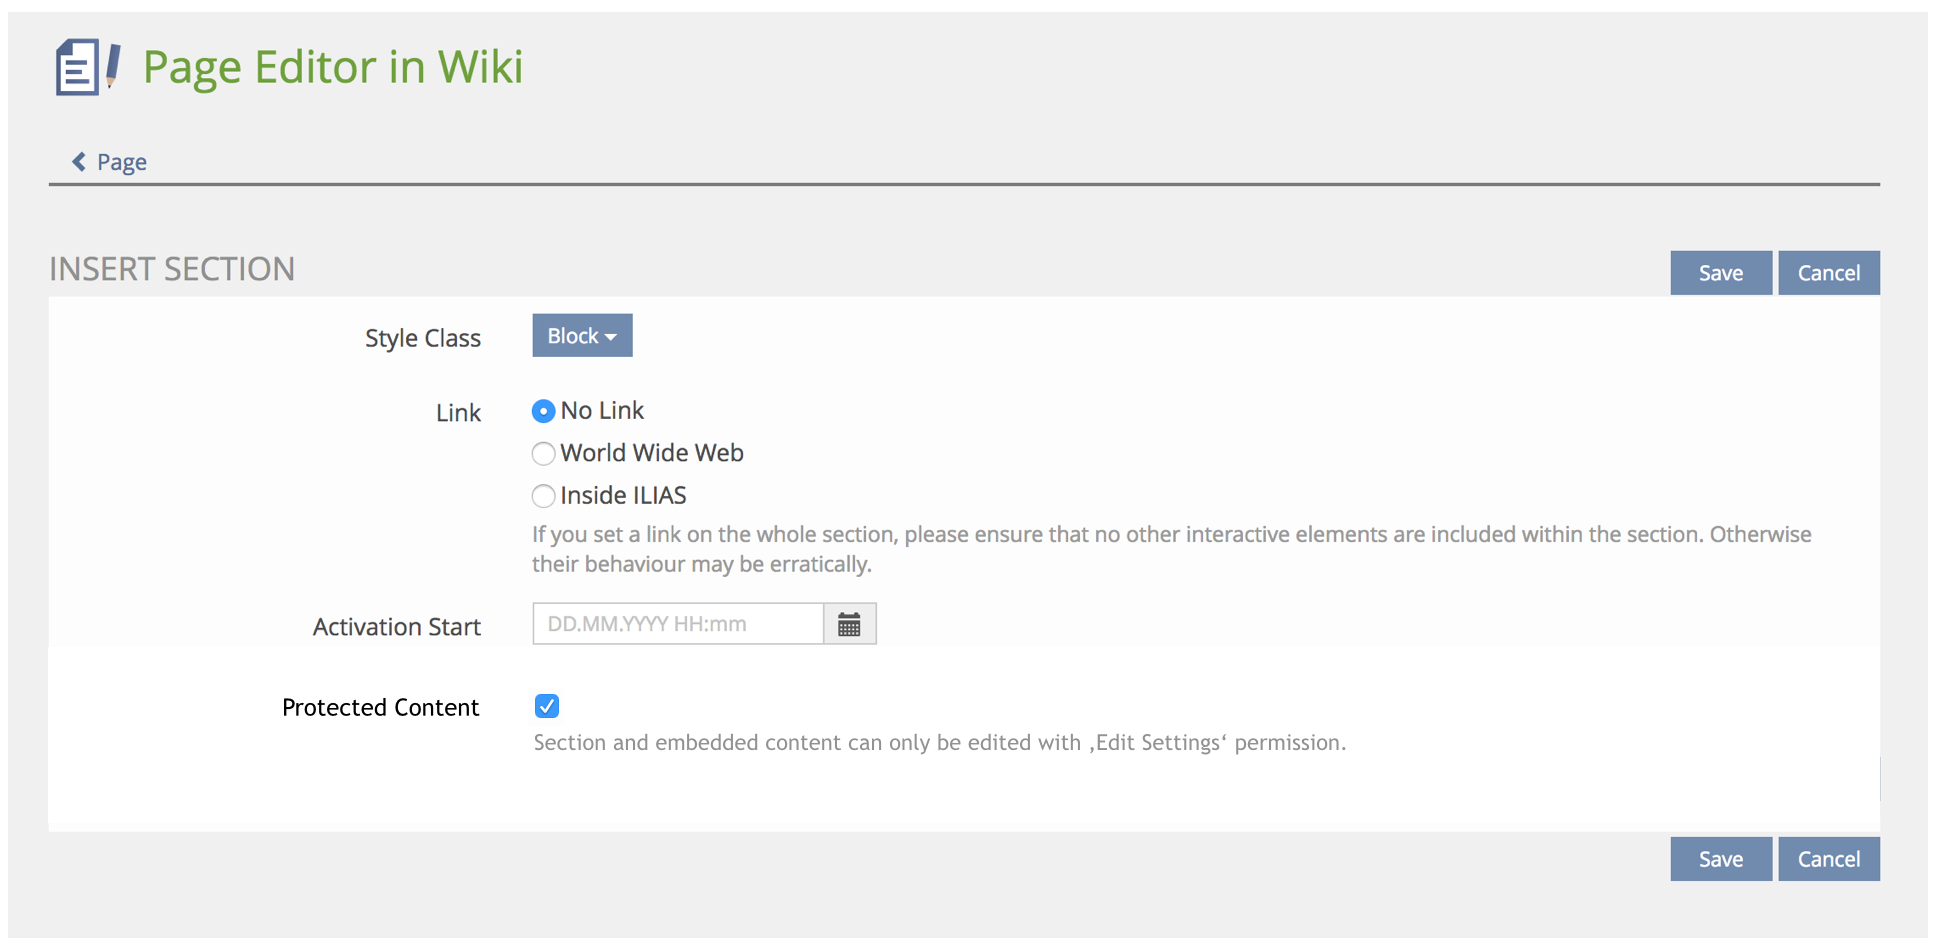Click the Activation Start label text
This screenshot has width=1938, height=948.
tap(396, 627)
